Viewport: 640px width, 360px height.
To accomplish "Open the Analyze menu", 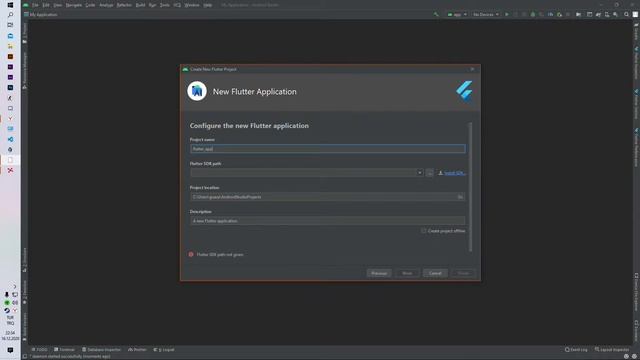I will click(106, 5).
